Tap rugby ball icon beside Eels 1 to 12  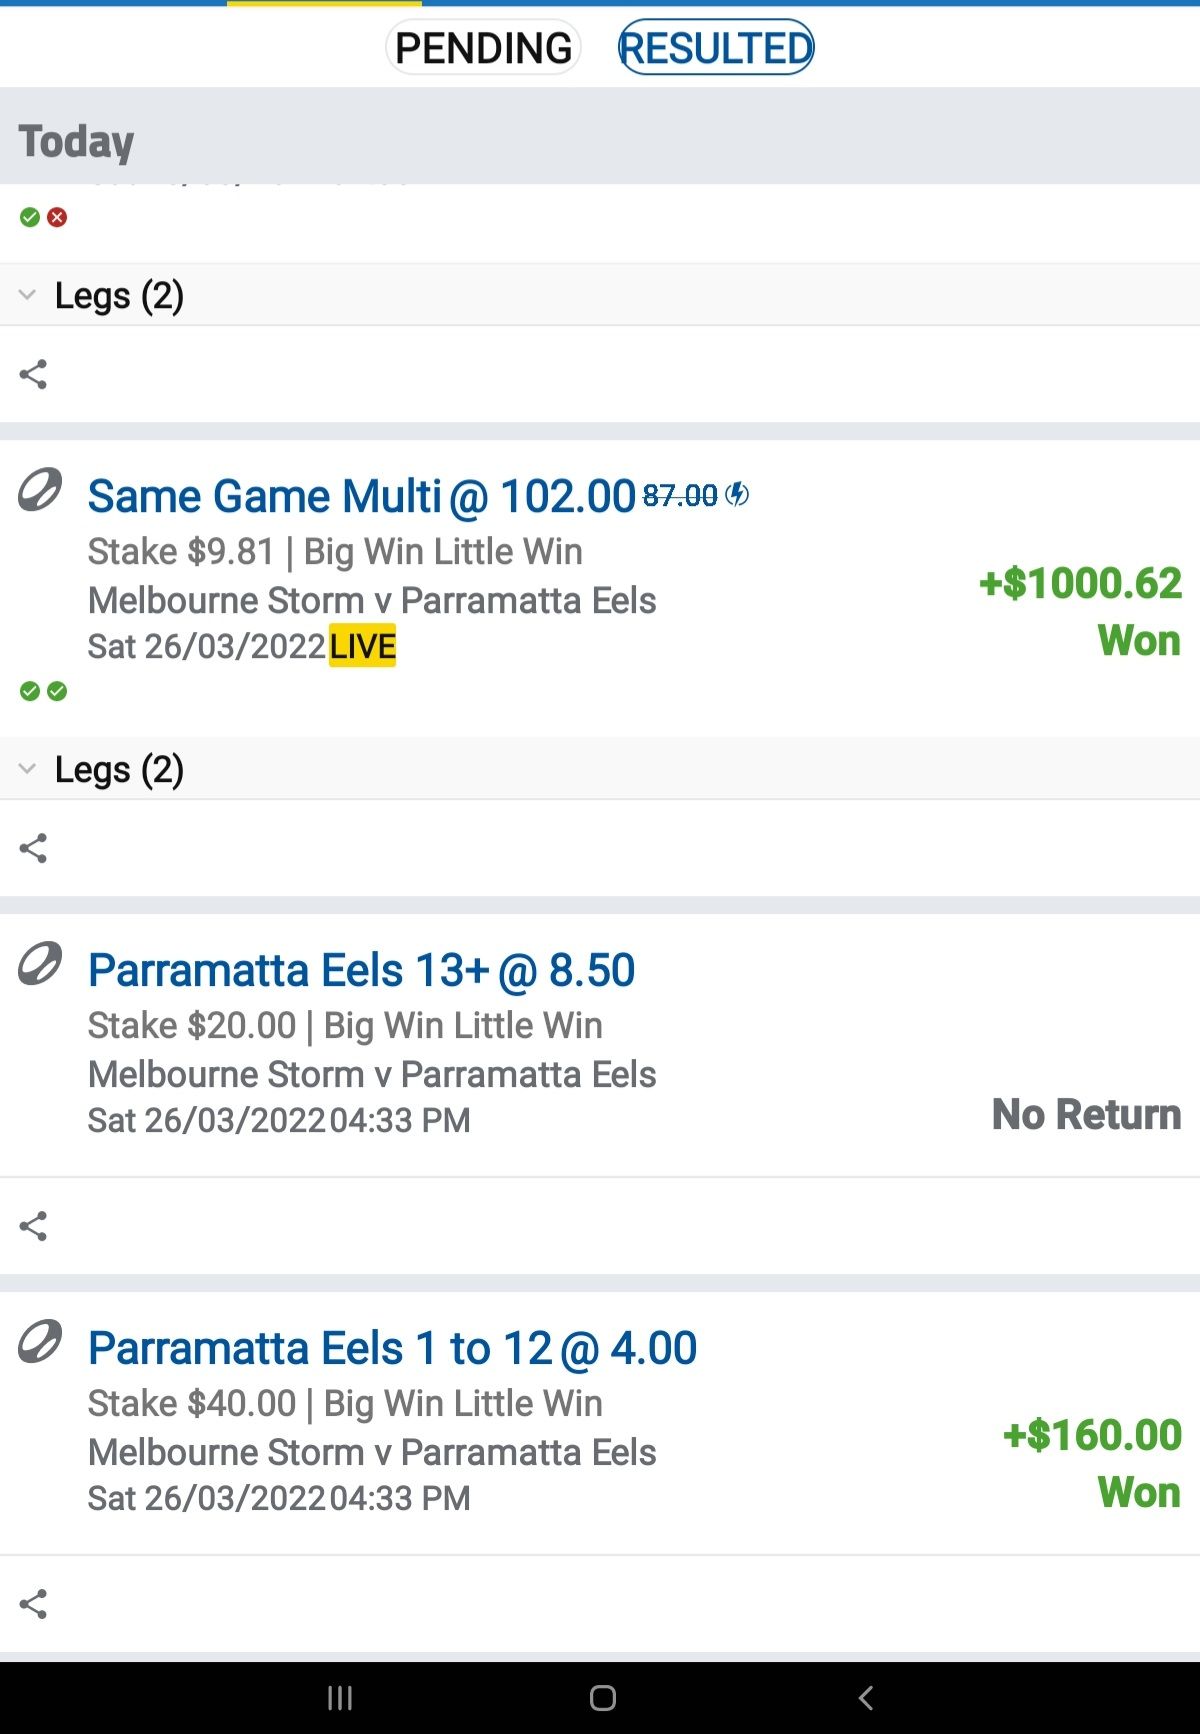coord(40,1342)
